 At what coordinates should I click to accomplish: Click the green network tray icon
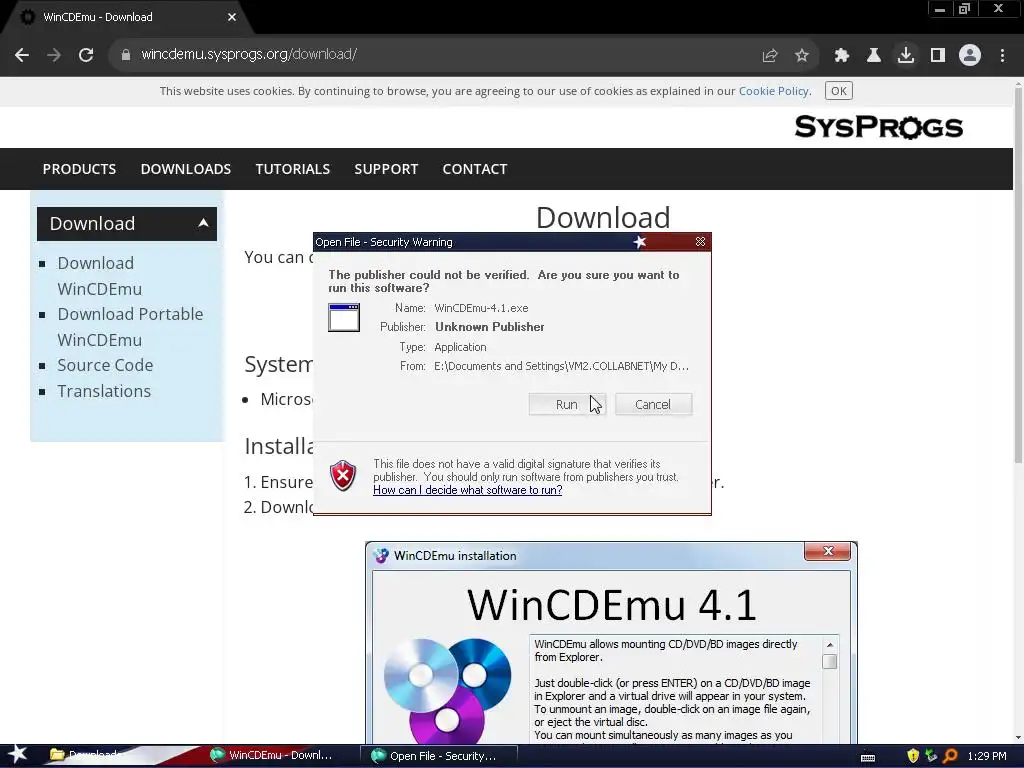point(931,756)
